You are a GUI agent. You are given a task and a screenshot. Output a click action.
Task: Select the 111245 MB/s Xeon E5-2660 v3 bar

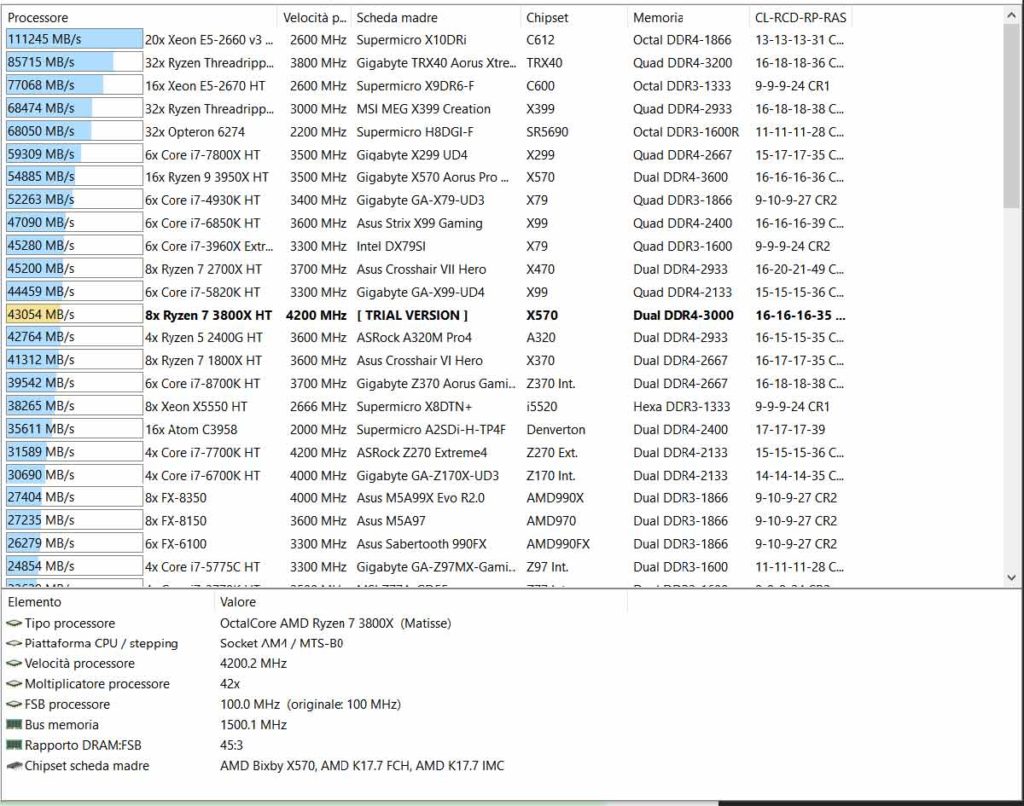pos(74,40)
